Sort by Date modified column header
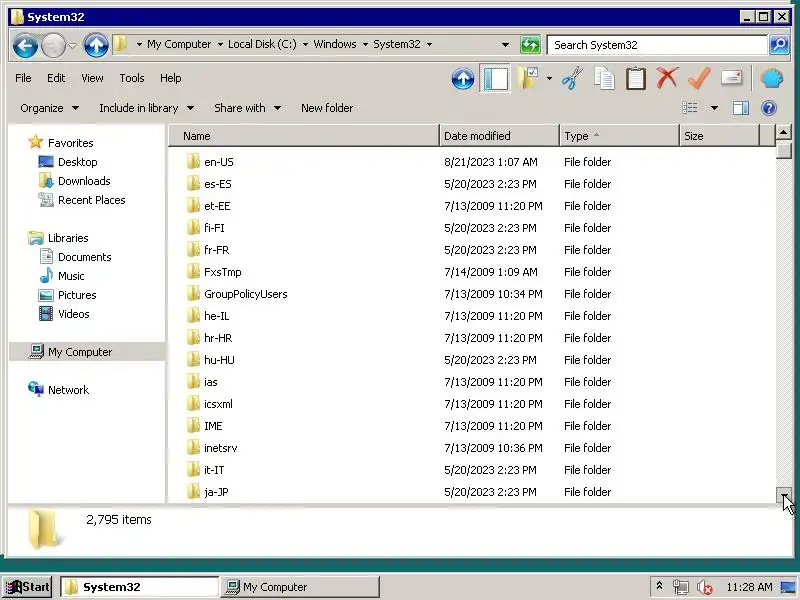Screen dimensions: 800x600 click(x=499, y=136)
